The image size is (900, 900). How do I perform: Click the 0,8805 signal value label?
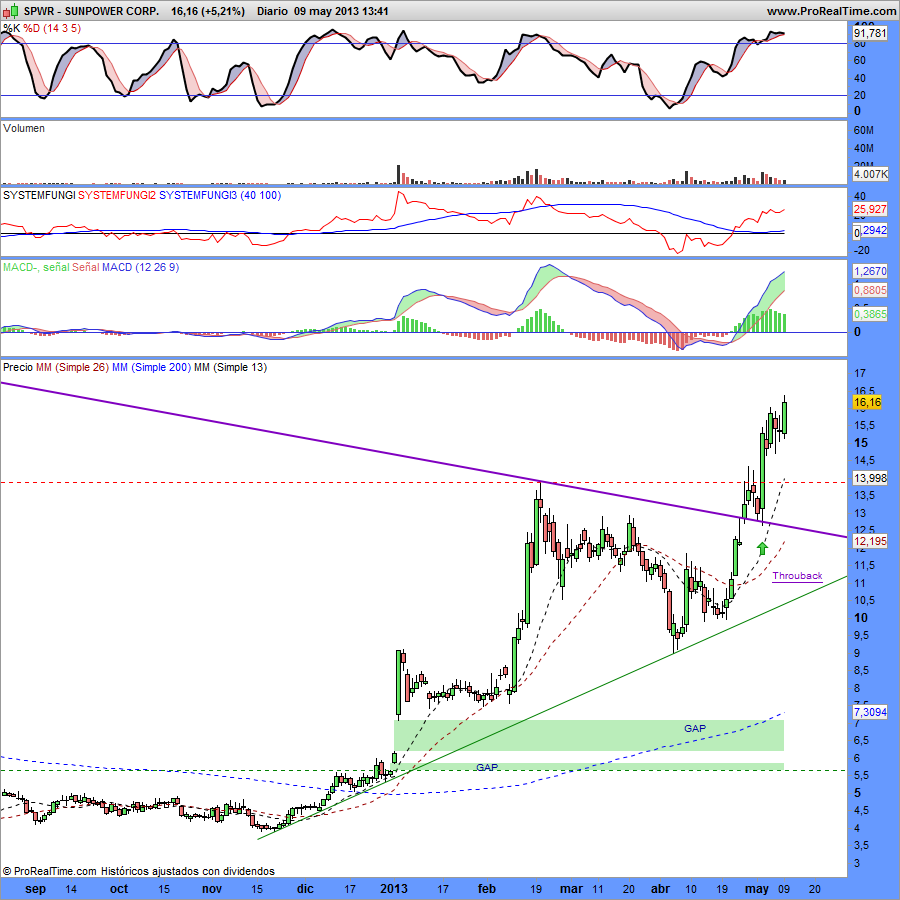pyautogui.click(x=870, y=290)
